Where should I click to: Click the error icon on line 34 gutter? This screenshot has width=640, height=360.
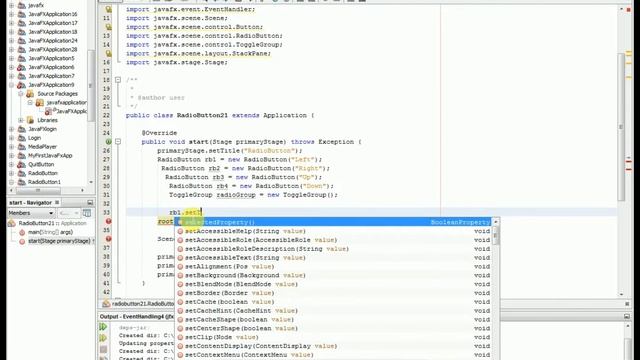coord(109,221)
